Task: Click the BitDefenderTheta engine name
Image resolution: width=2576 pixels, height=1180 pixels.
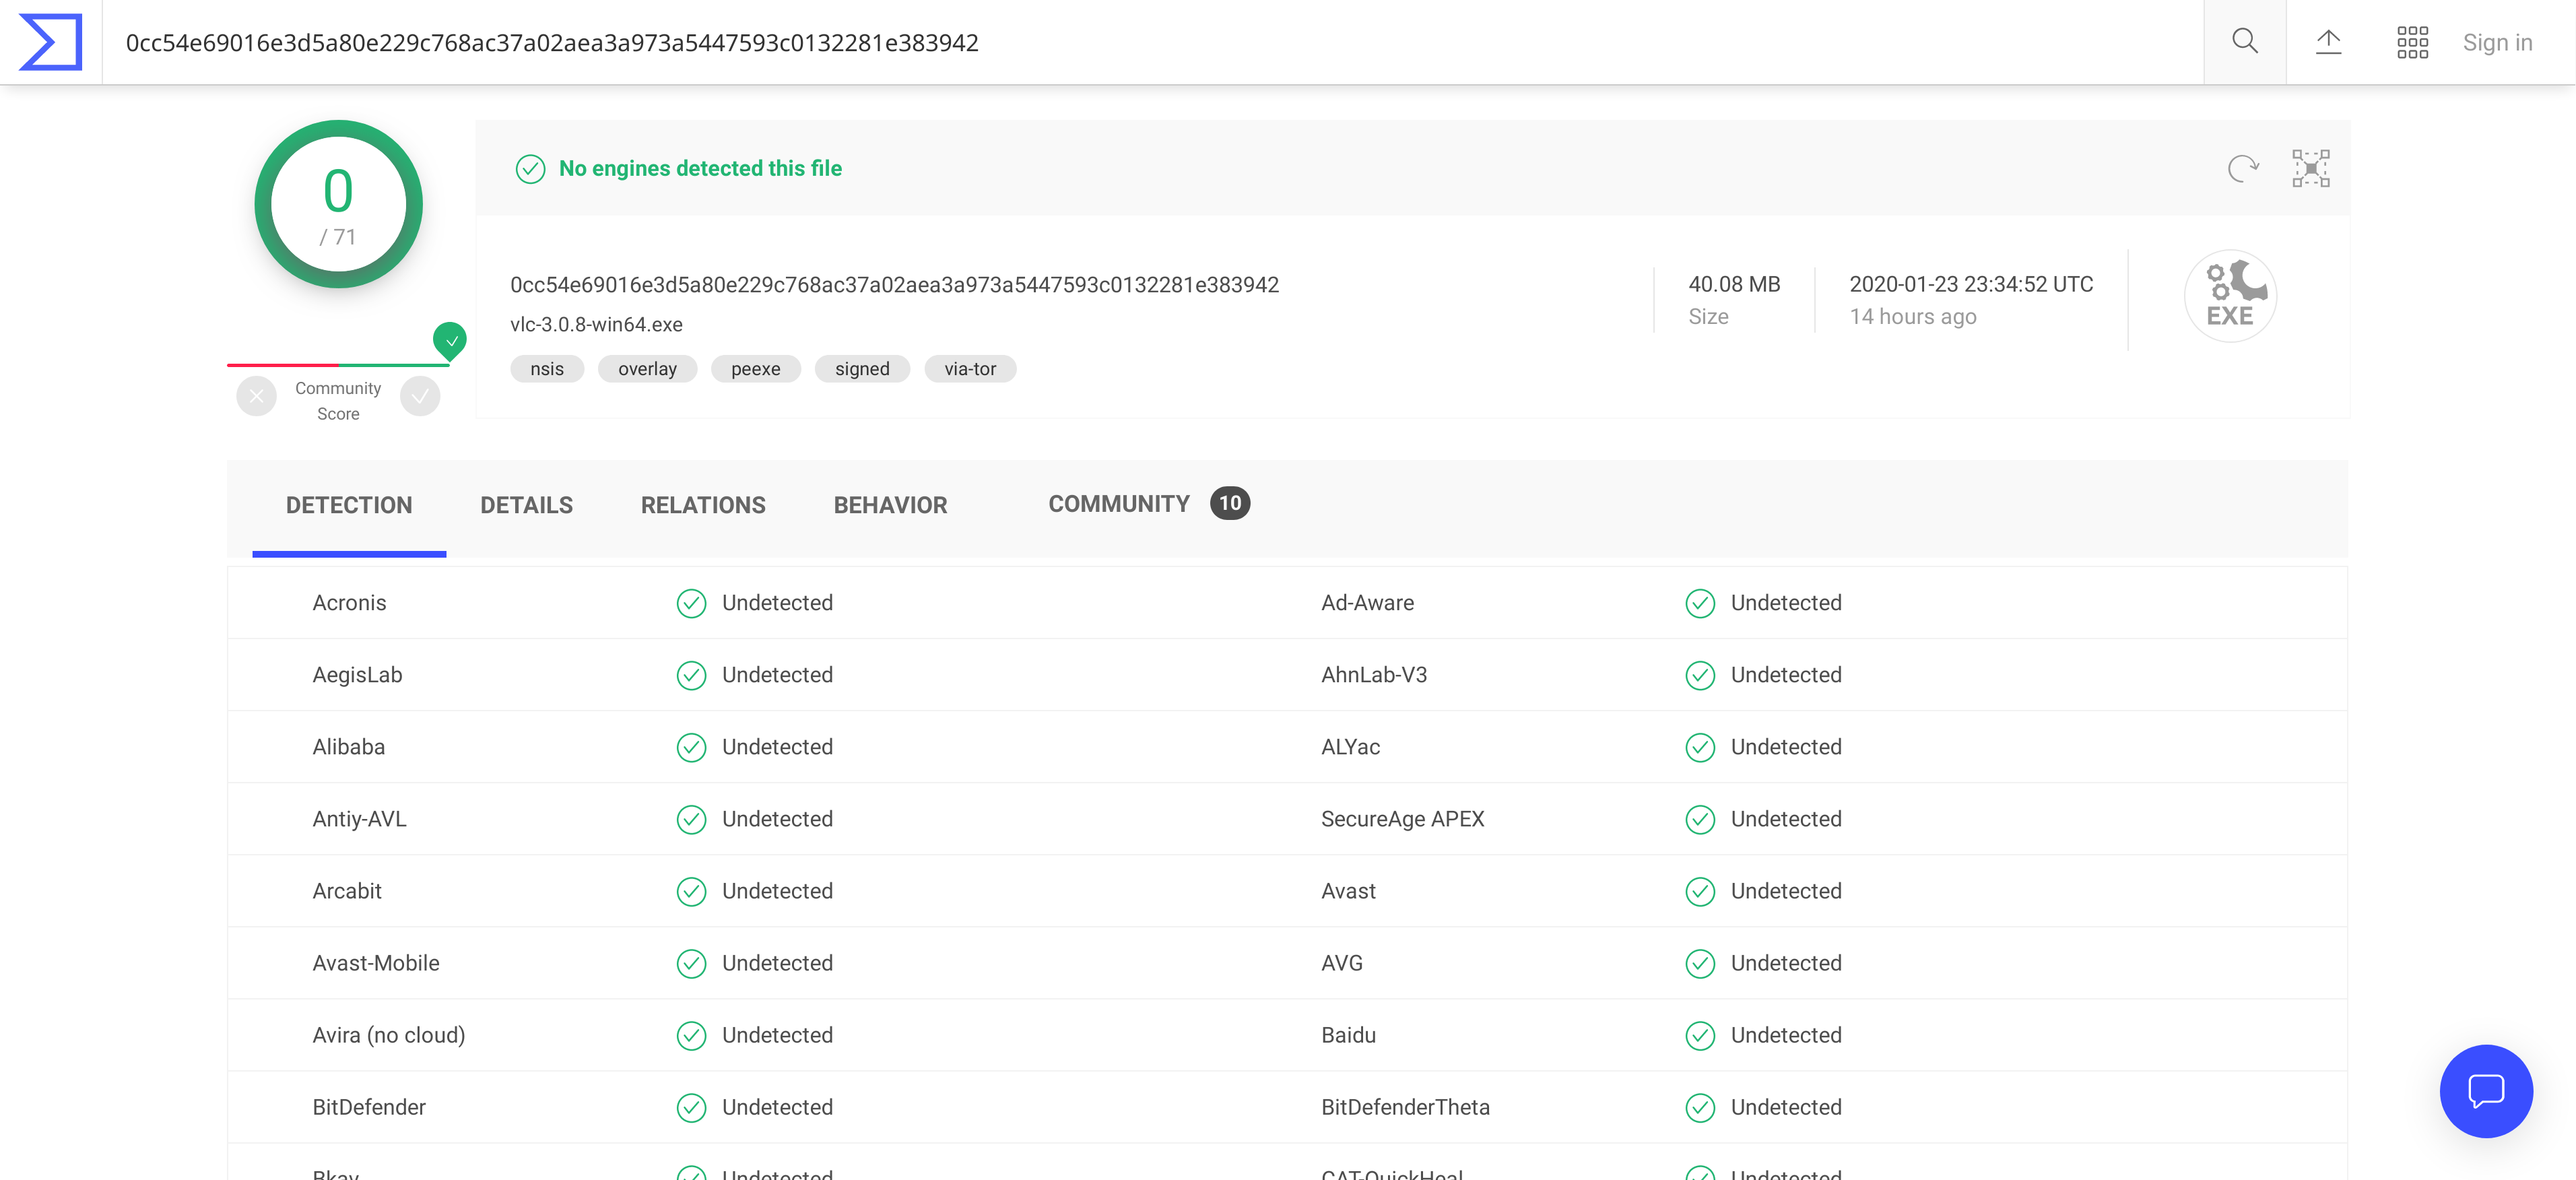Action: [1405, 1107]
